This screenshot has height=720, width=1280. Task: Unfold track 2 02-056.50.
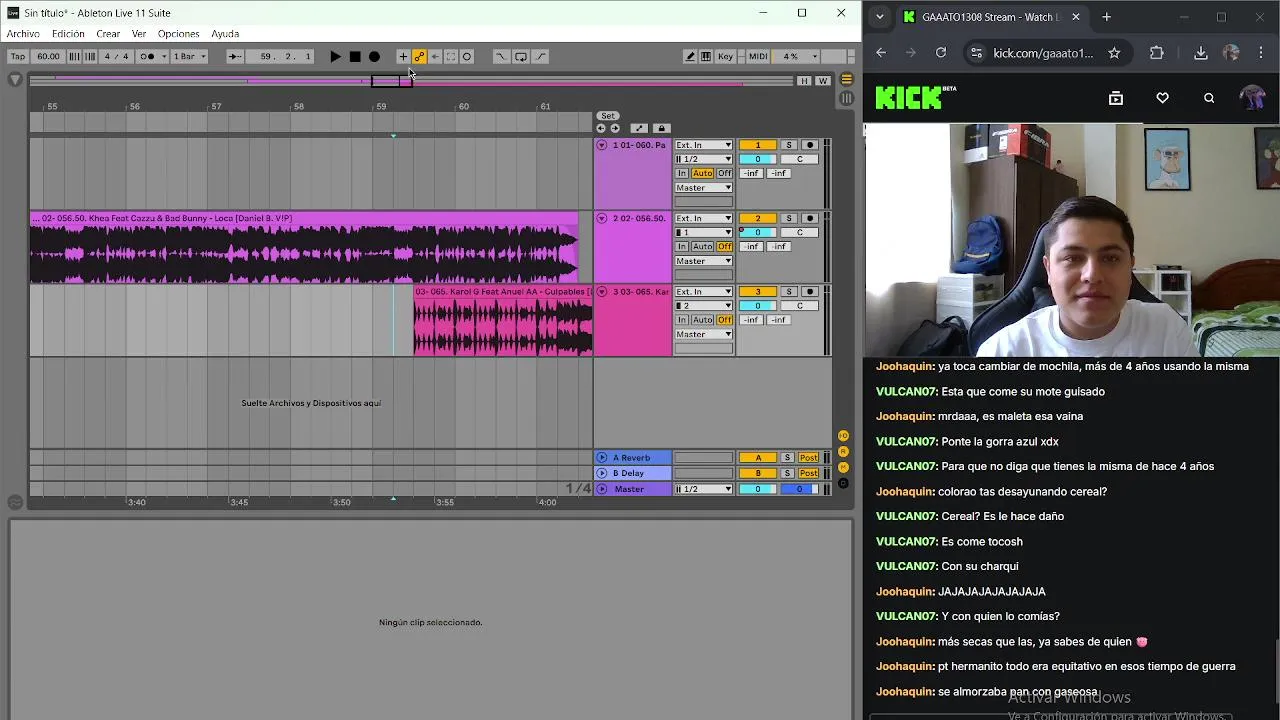602,218
